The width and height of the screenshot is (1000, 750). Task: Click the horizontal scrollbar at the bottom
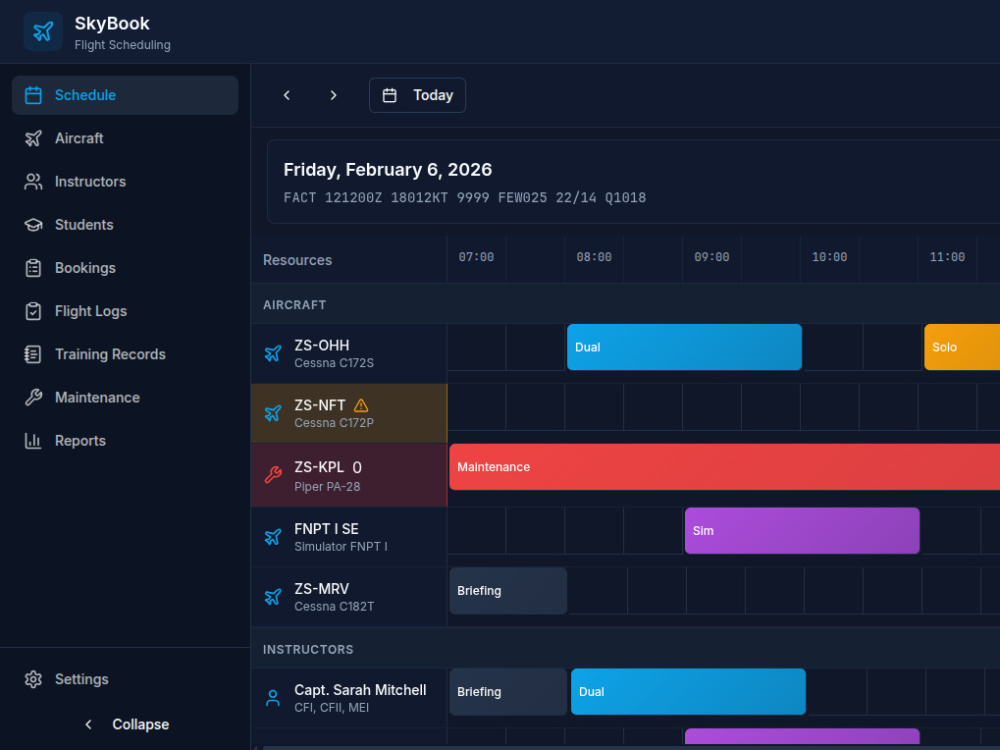point(631,747)
